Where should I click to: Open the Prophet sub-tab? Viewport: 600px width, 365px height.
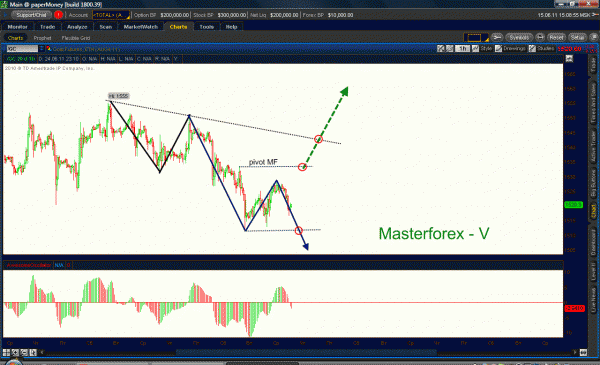(42, 38)
